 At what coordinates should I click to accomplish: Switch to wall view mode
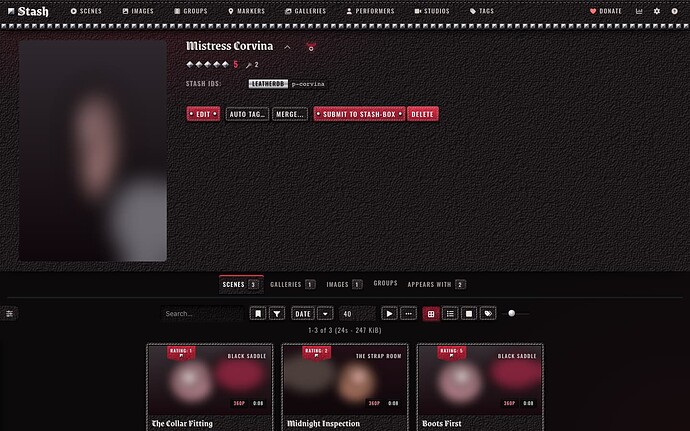469,313
